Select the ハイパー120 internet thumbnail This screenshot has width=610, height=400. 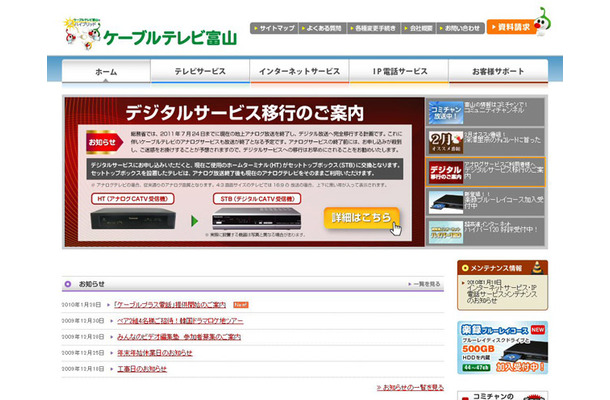446,232
